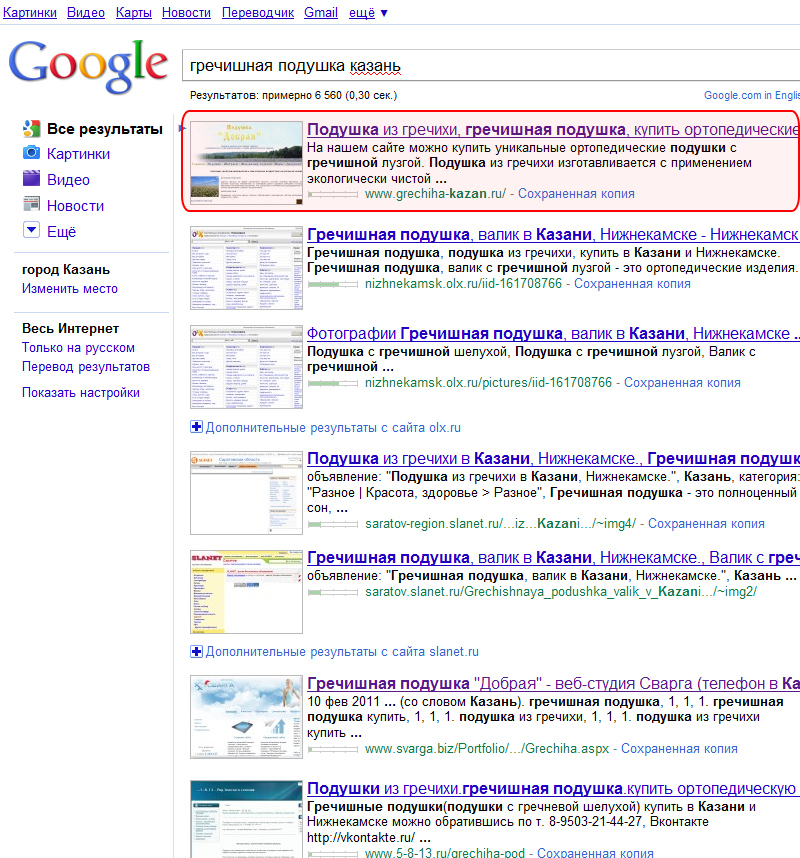Open thumbnail of www.svarga.biz result
800x858 pixels.
(x=246, y=717)
